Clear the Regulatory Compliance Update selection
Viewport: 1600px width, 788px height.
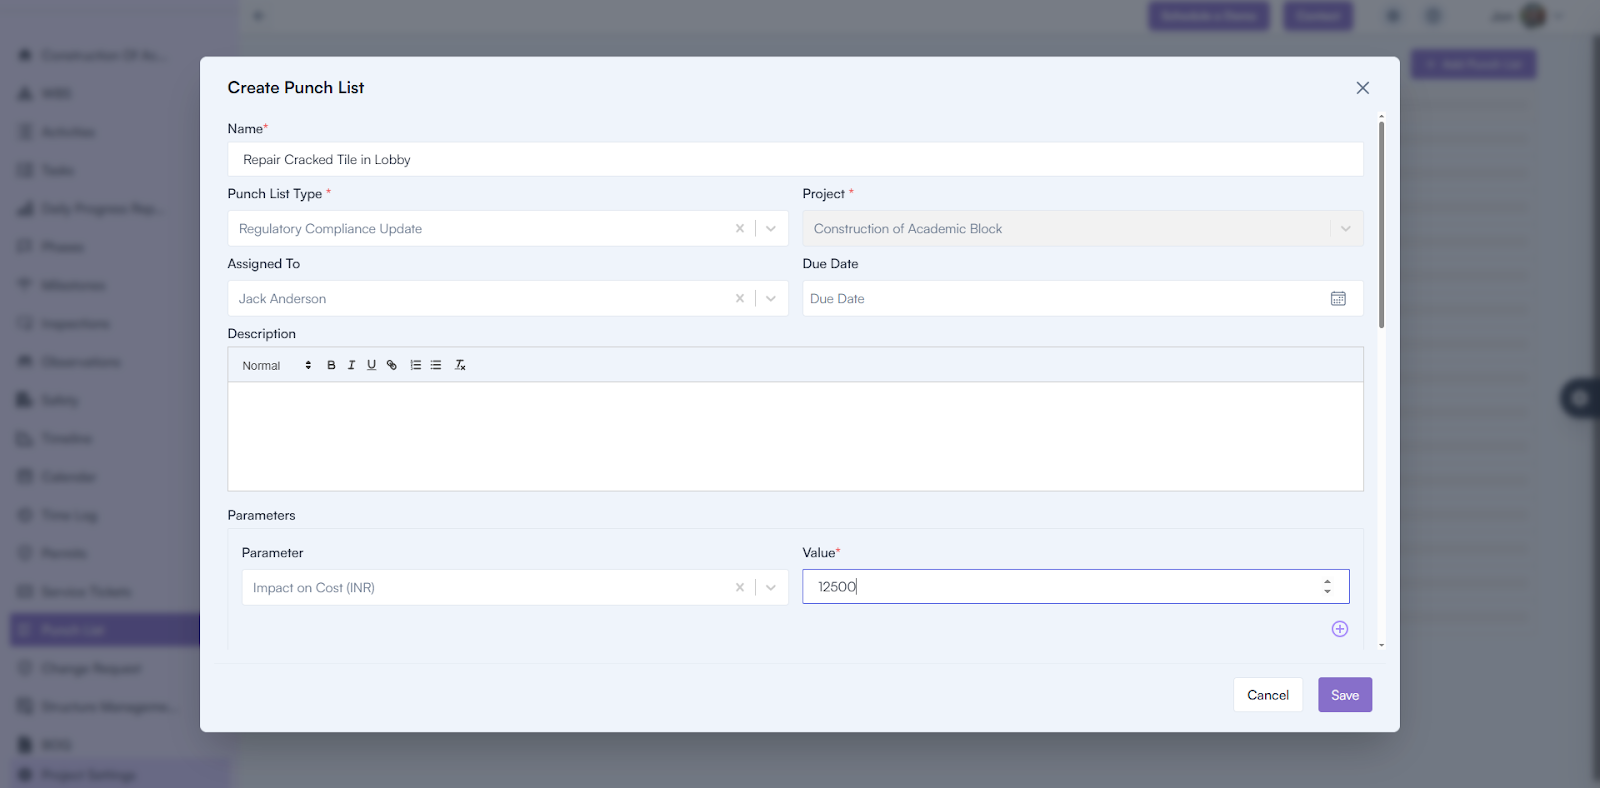740,229
